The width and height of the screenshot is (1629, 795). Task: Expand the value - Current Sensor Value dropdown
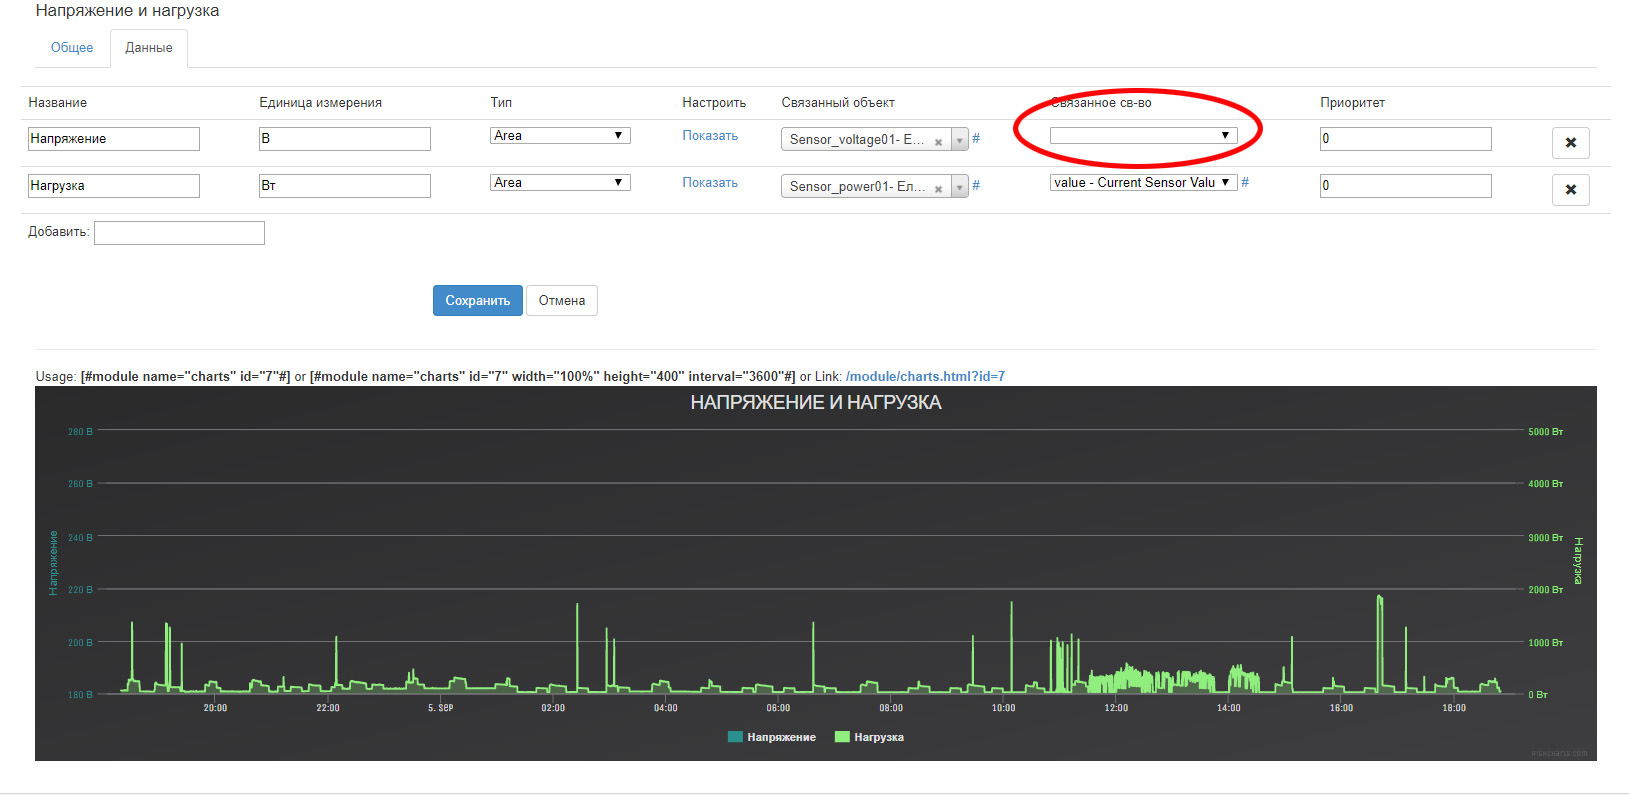click(x=1142, y=183)
